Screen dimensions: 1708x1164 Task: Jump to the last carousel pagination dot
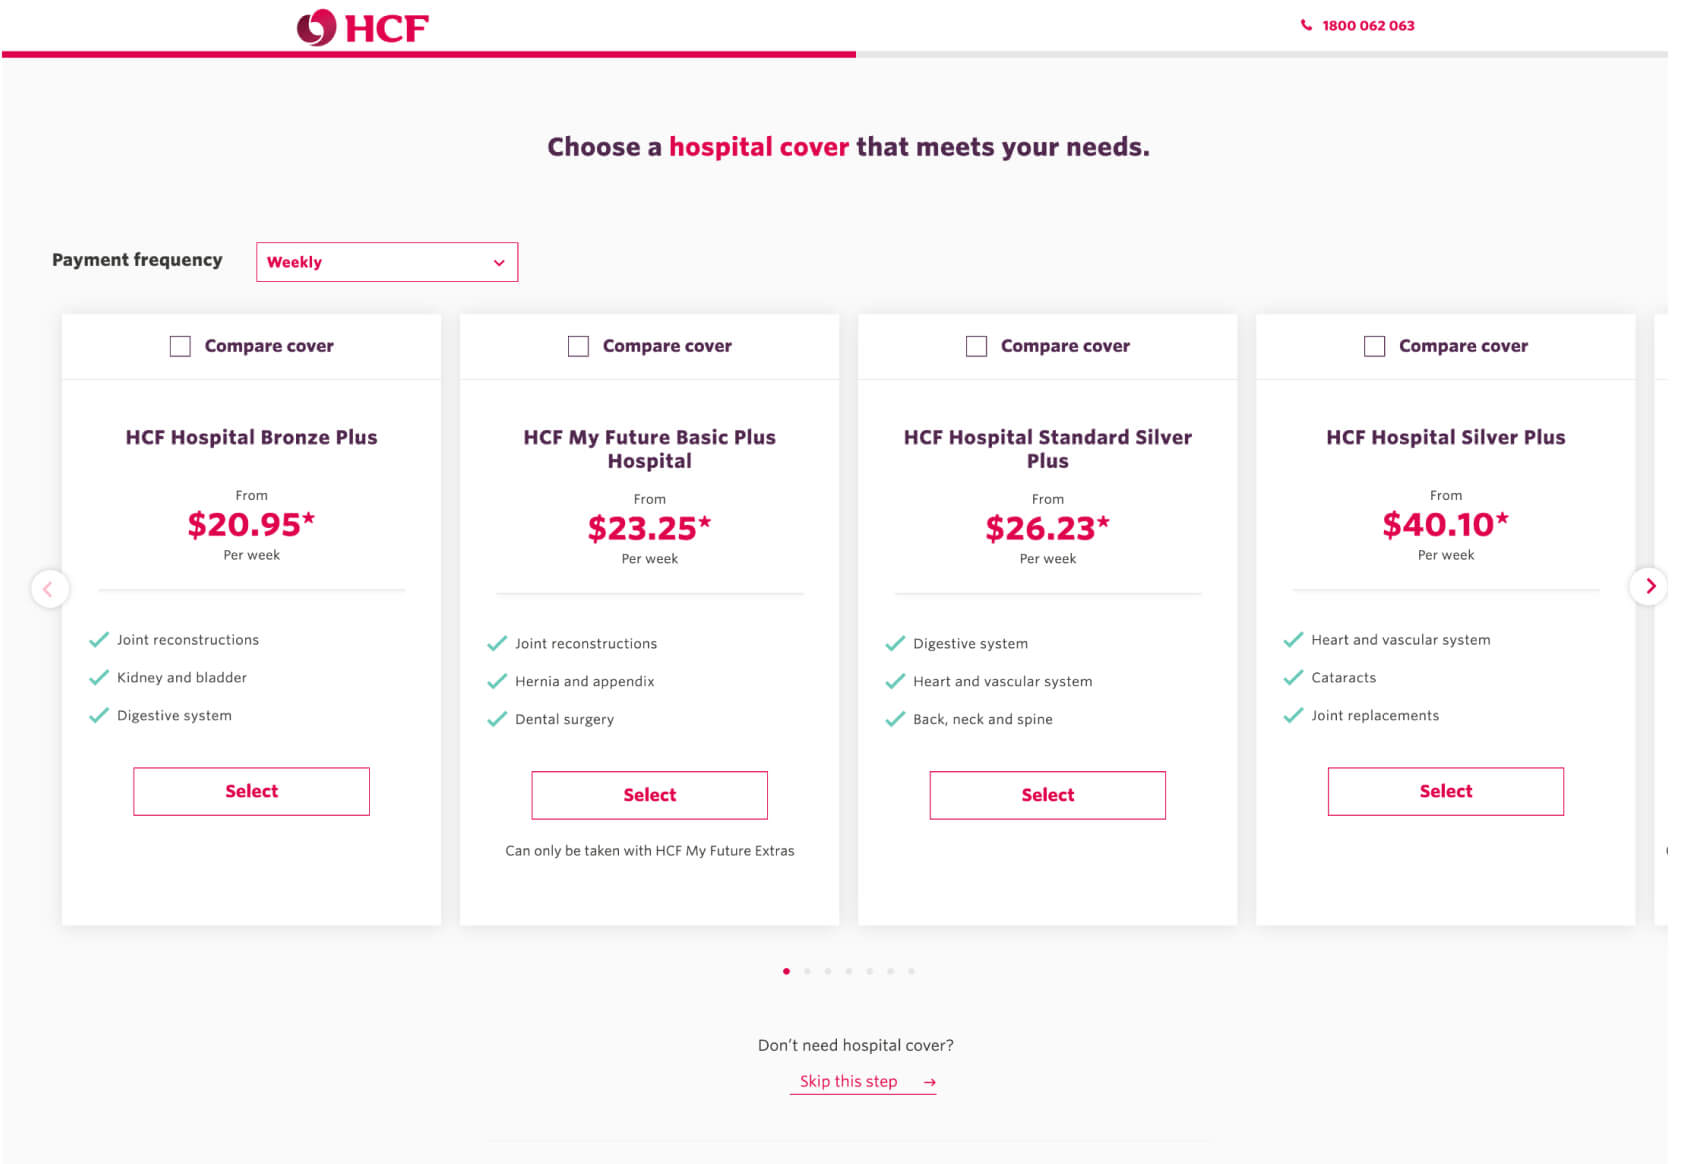[911, 971]
